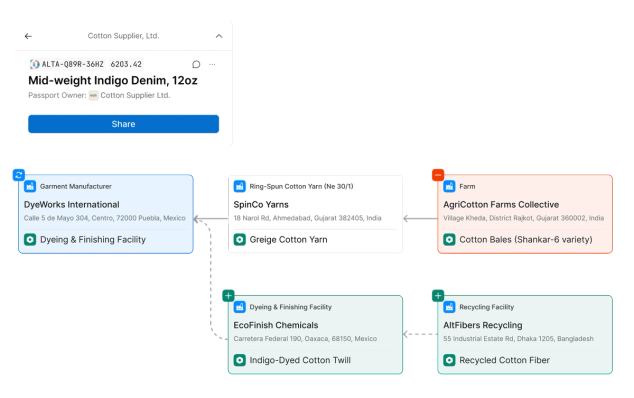Click the factory icon next to Recycling Facility
The height and width of the screenshot is (398, 634).
coord(449,307)
